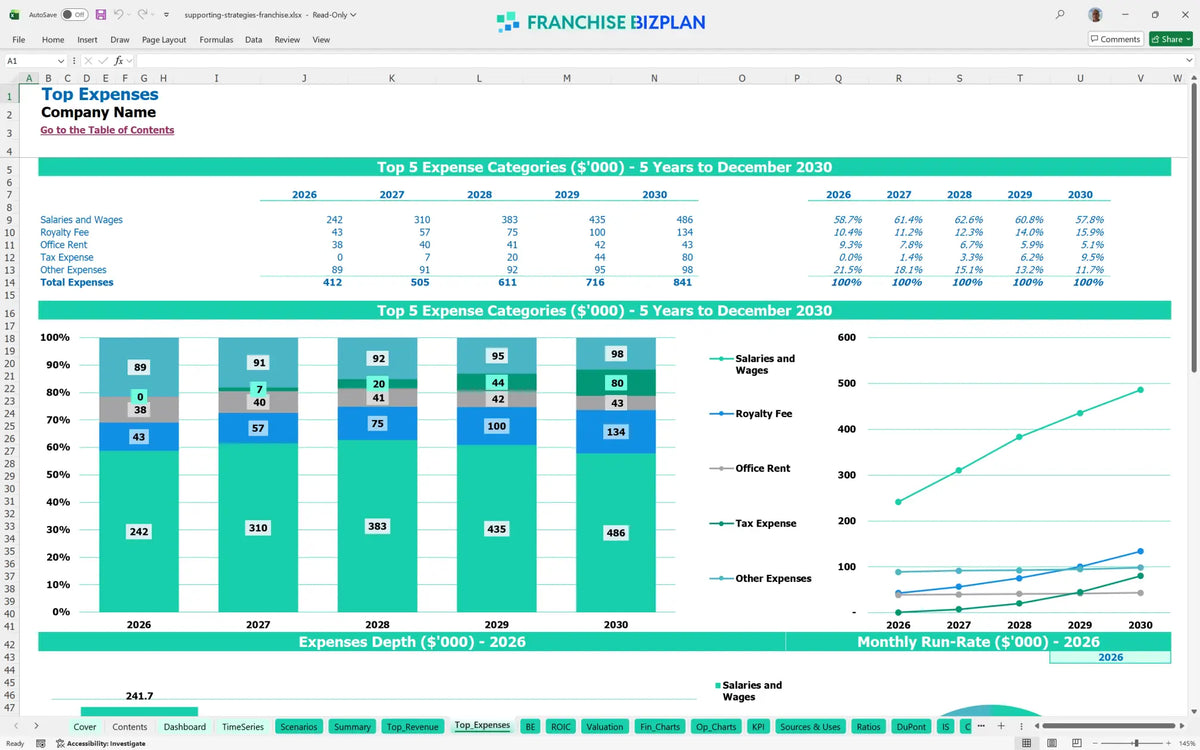Image resolution: width=1200 pixels, height=750 pixels.
Task: Click the zoom out minus button
Action: point(1097,743)
